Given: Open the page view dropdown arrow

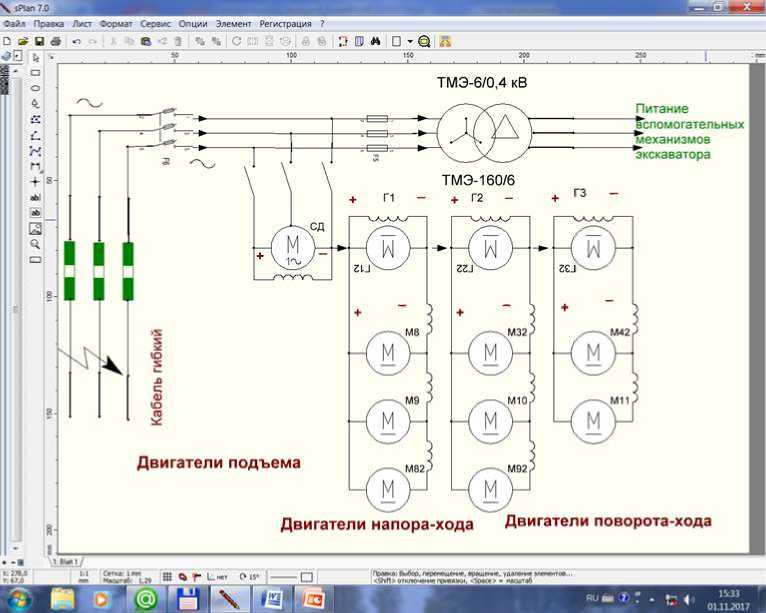Looking at the screenshot, I should coord(410,42).
